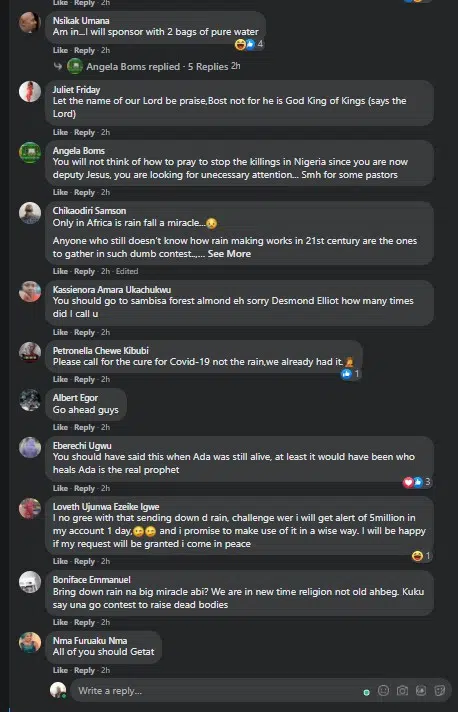The height and width of the screenshot is (712, 458).
Task: Reply to Boniface Emmanuel's comment
Action: click(x=84, y=623)
